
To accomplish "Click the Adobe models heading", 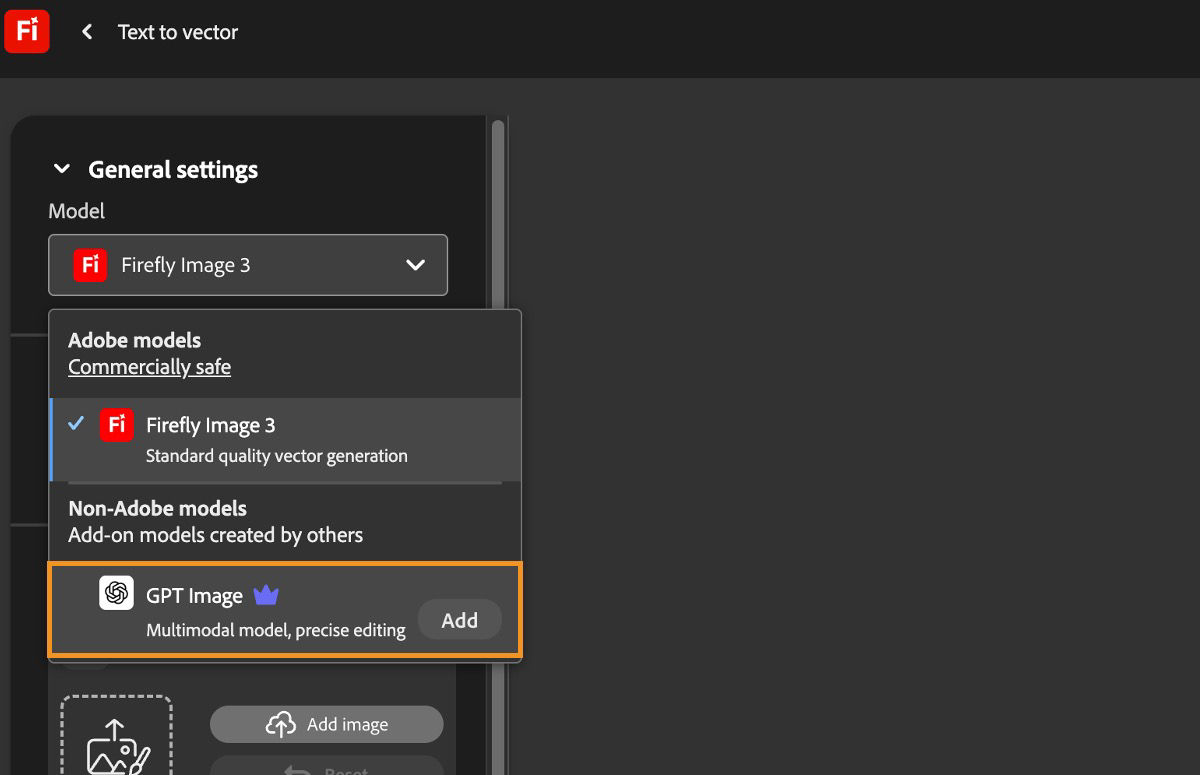I will [134, 340].
